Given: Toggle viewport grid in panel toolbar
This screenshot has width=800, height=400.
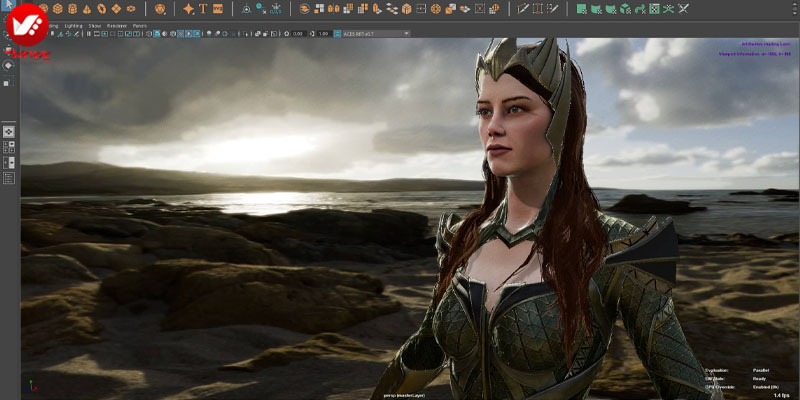Looking at the screenshot, I should [x=88, y=33].
